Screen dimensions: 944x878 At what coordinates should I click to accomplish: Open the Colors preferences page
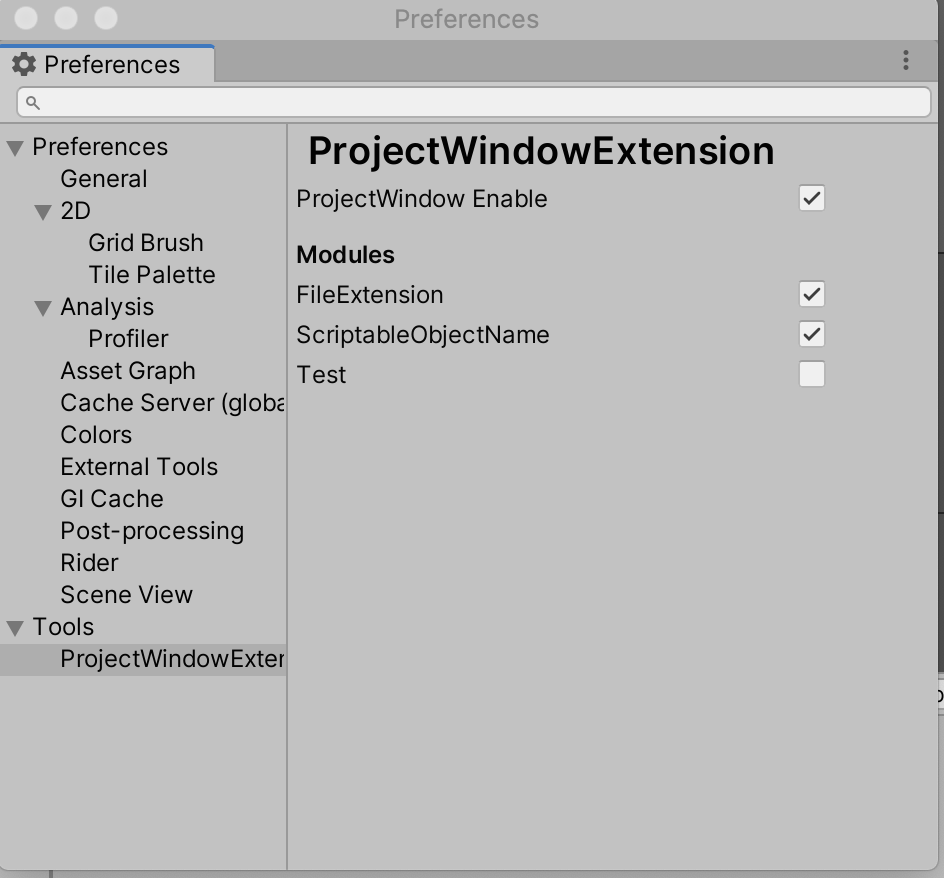pos(96,435)
